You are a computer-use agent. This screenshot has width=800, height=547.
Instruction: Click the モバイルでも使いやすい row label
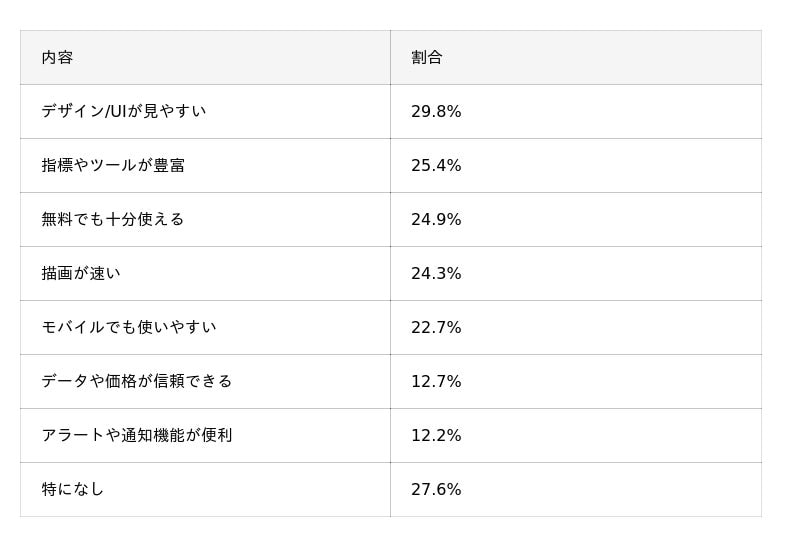click(x=129, y=327)
